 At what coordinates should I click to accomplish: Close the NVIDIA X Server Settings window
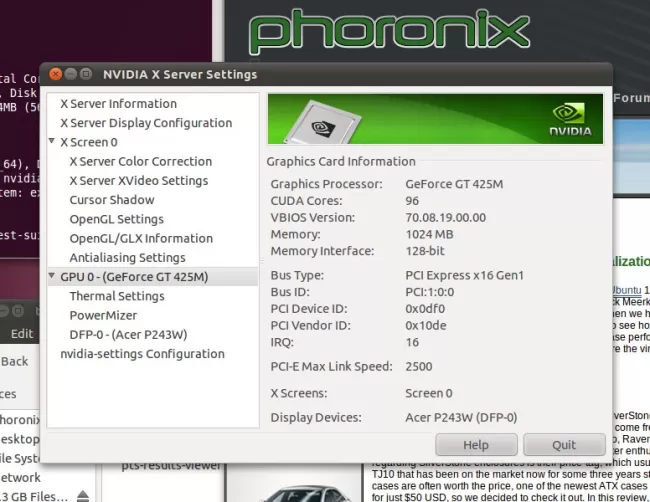tap(55, 74)
